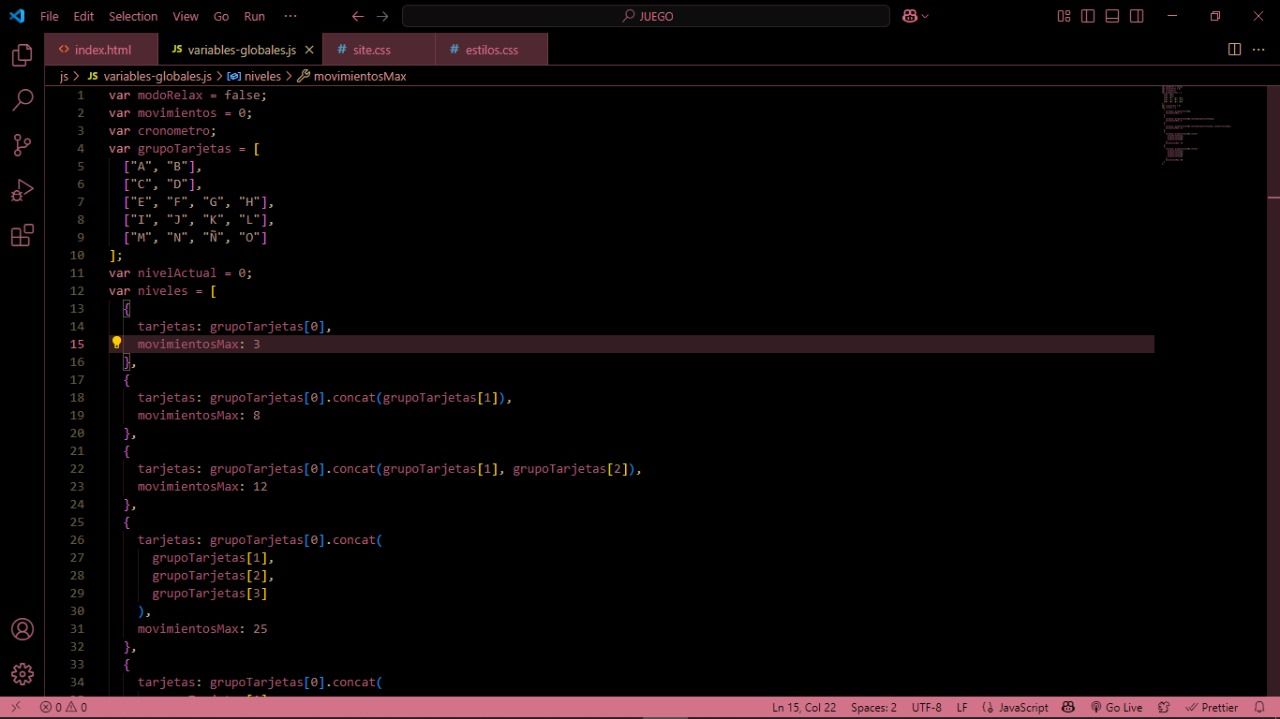Open variables-globales.js breadcrumb
1280x719 pixels.
coord(149,76)
